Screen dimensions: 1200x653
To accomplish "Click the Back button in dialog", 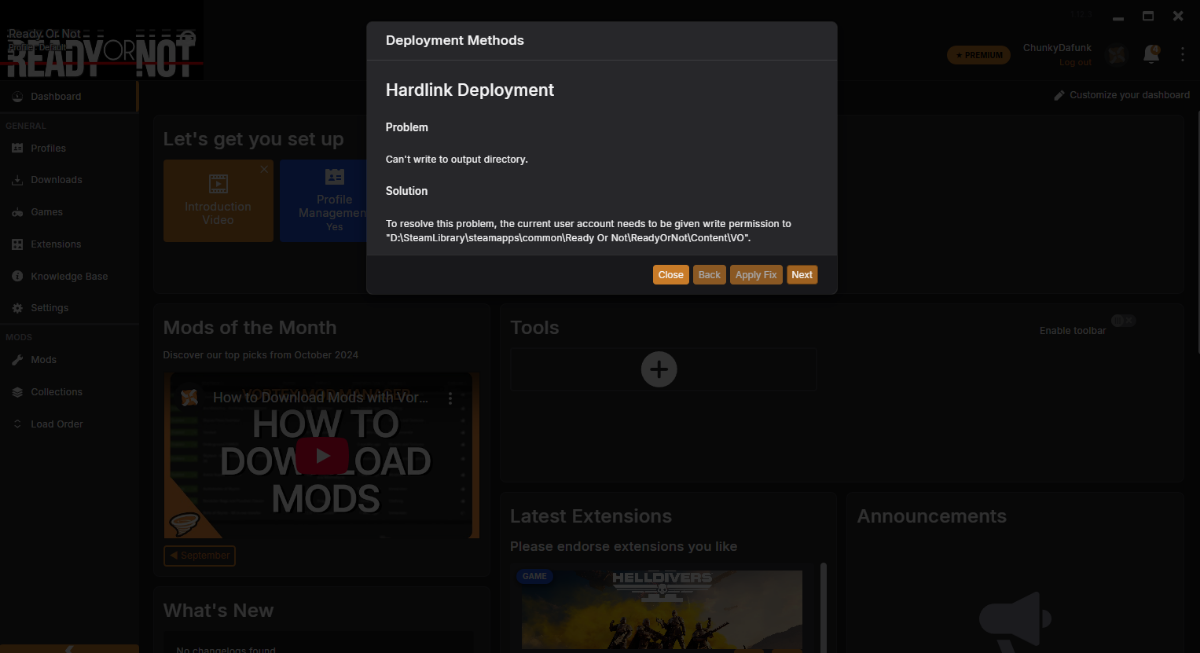I will pyautogui.click(x=709, y=275).
